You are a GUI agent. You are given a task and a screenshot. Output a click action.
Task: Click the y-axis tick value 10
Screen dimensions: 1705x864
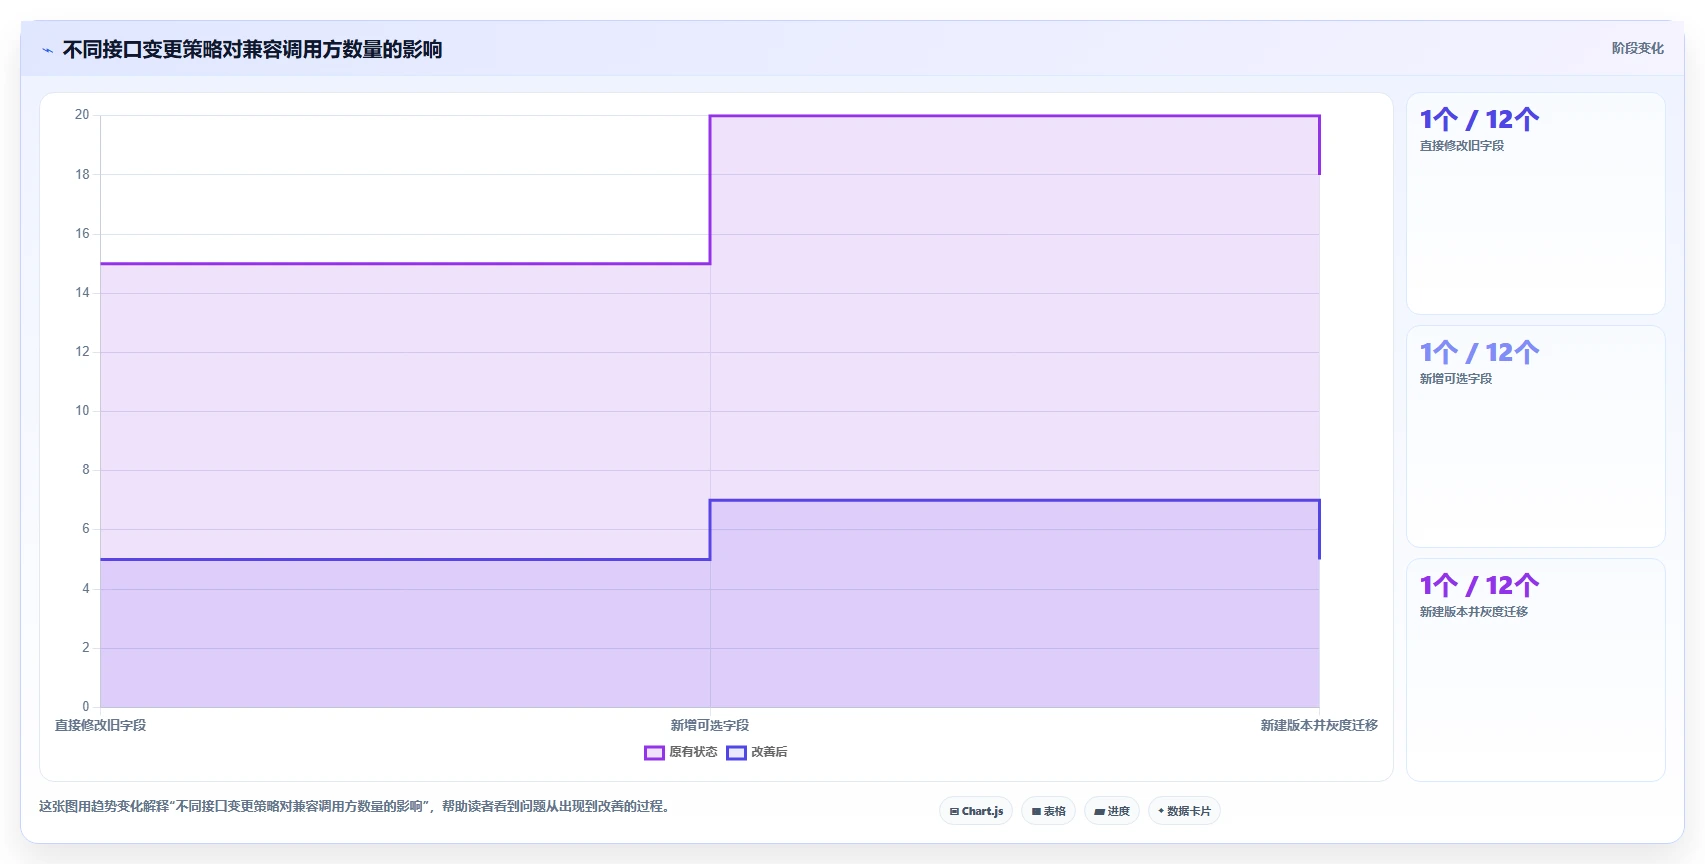point(82,410)
